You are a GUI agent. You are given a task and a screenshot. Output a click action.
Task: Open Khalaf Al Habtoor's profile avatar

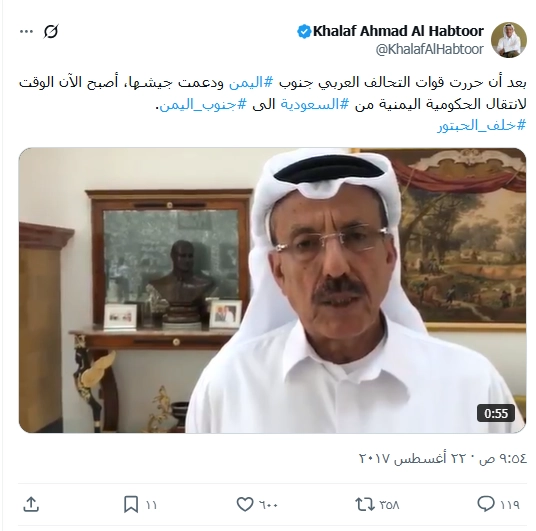pos(509,40)
